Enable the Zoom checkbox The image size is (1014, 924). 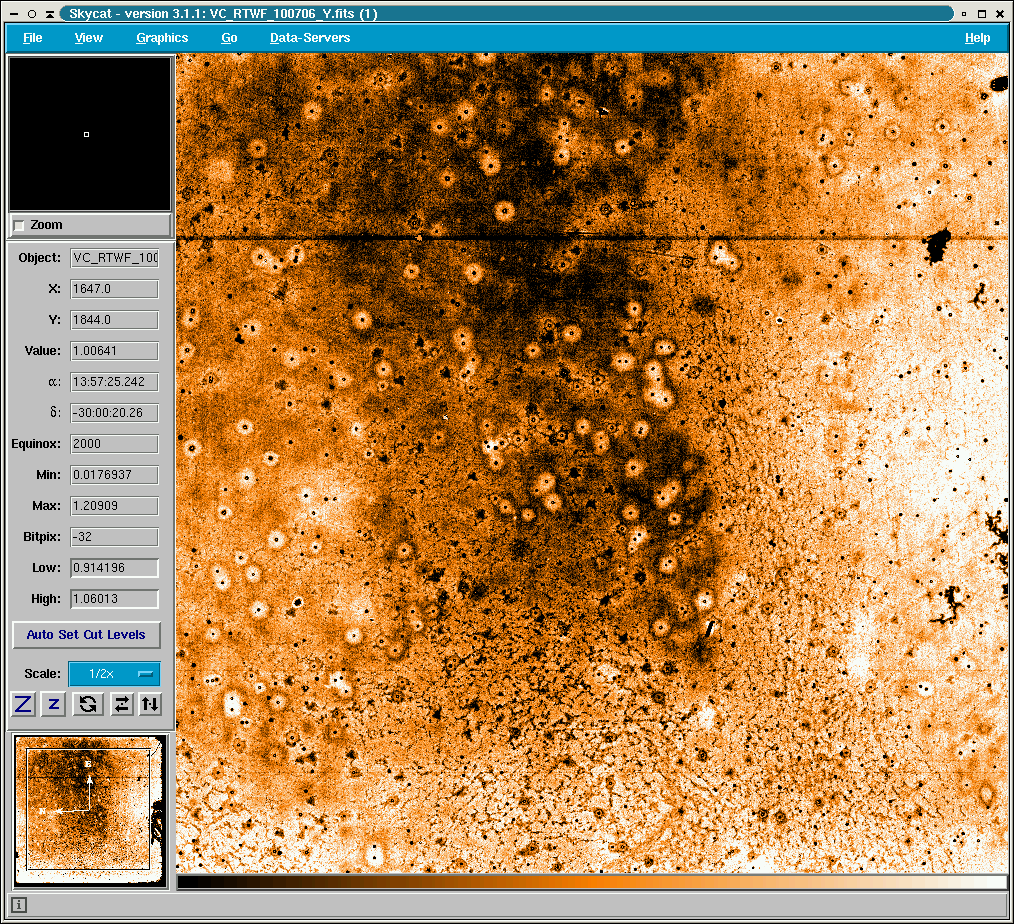click(x=19, y=226)
